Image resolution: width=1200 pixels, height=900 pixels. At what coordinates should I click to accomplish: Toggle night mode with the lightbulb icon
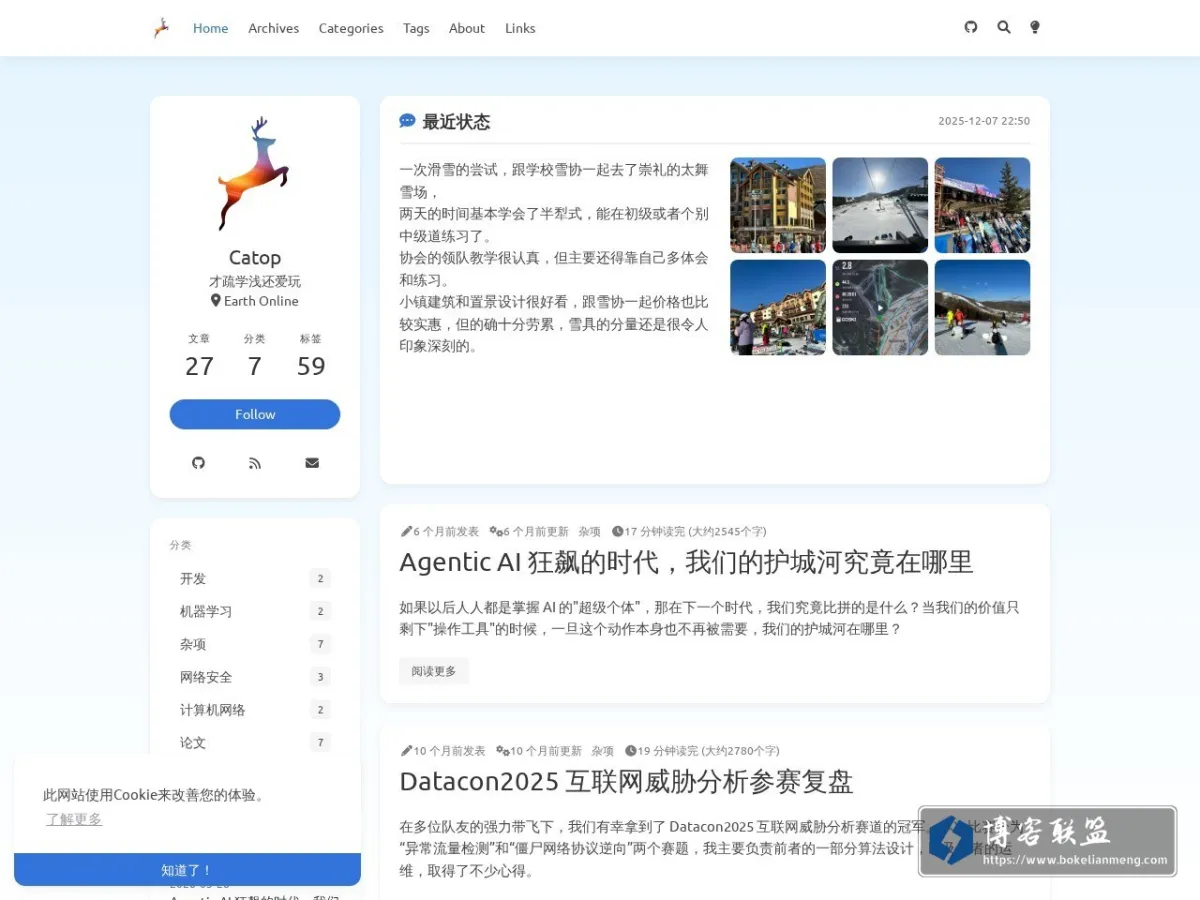(x=1035, y=27)
